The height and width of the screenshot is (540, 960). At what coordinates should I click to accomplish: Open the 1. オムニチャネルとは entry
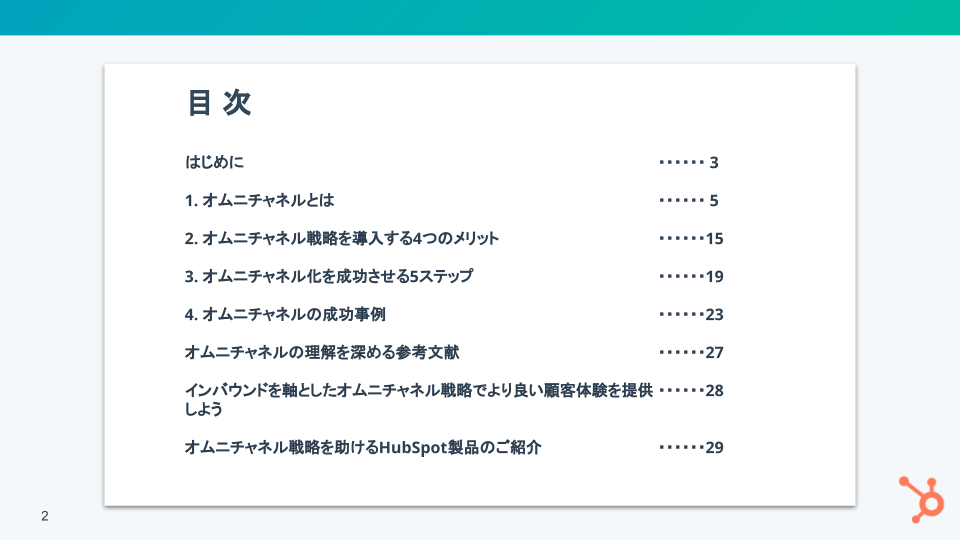tap(259, 200)
